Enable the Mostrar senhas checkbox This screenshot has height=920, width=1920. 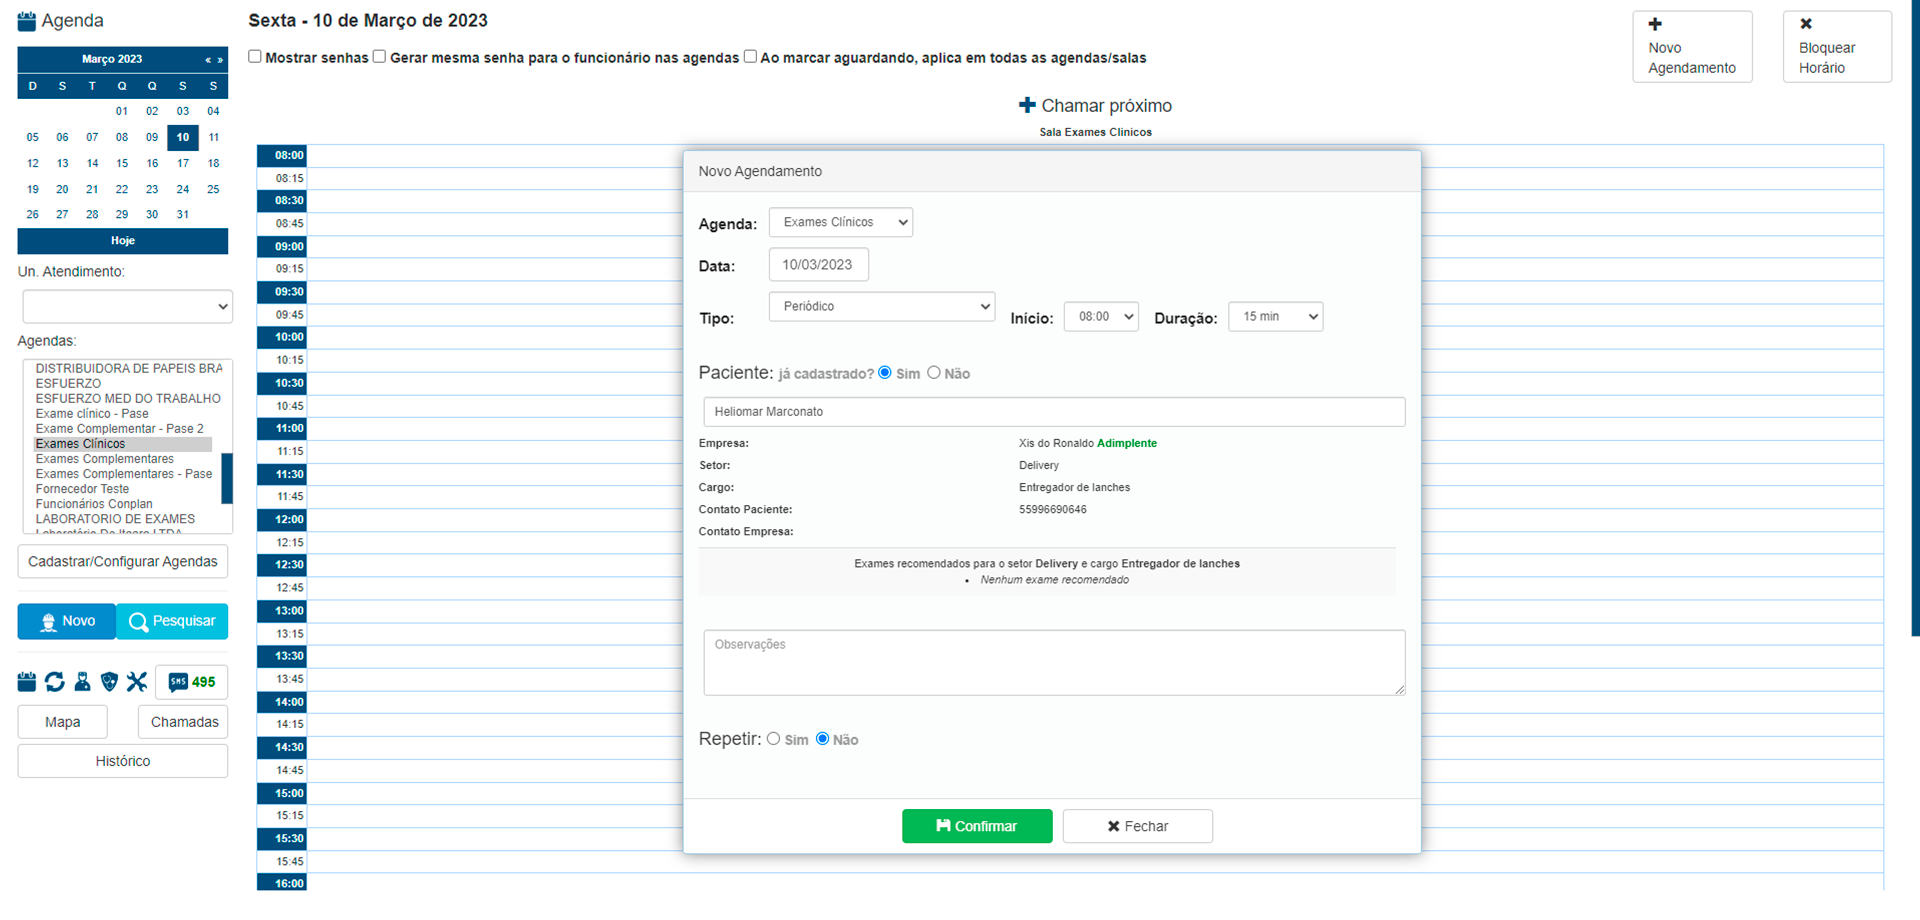[x=255, y=57]
